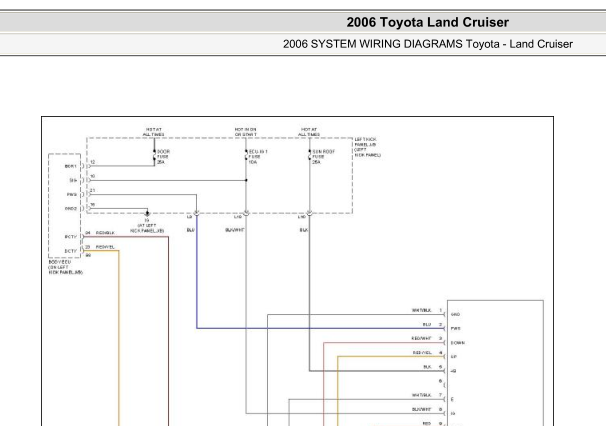
Task: Click the SUN ROOF FUSE 25A label
Action: (323, 157)
